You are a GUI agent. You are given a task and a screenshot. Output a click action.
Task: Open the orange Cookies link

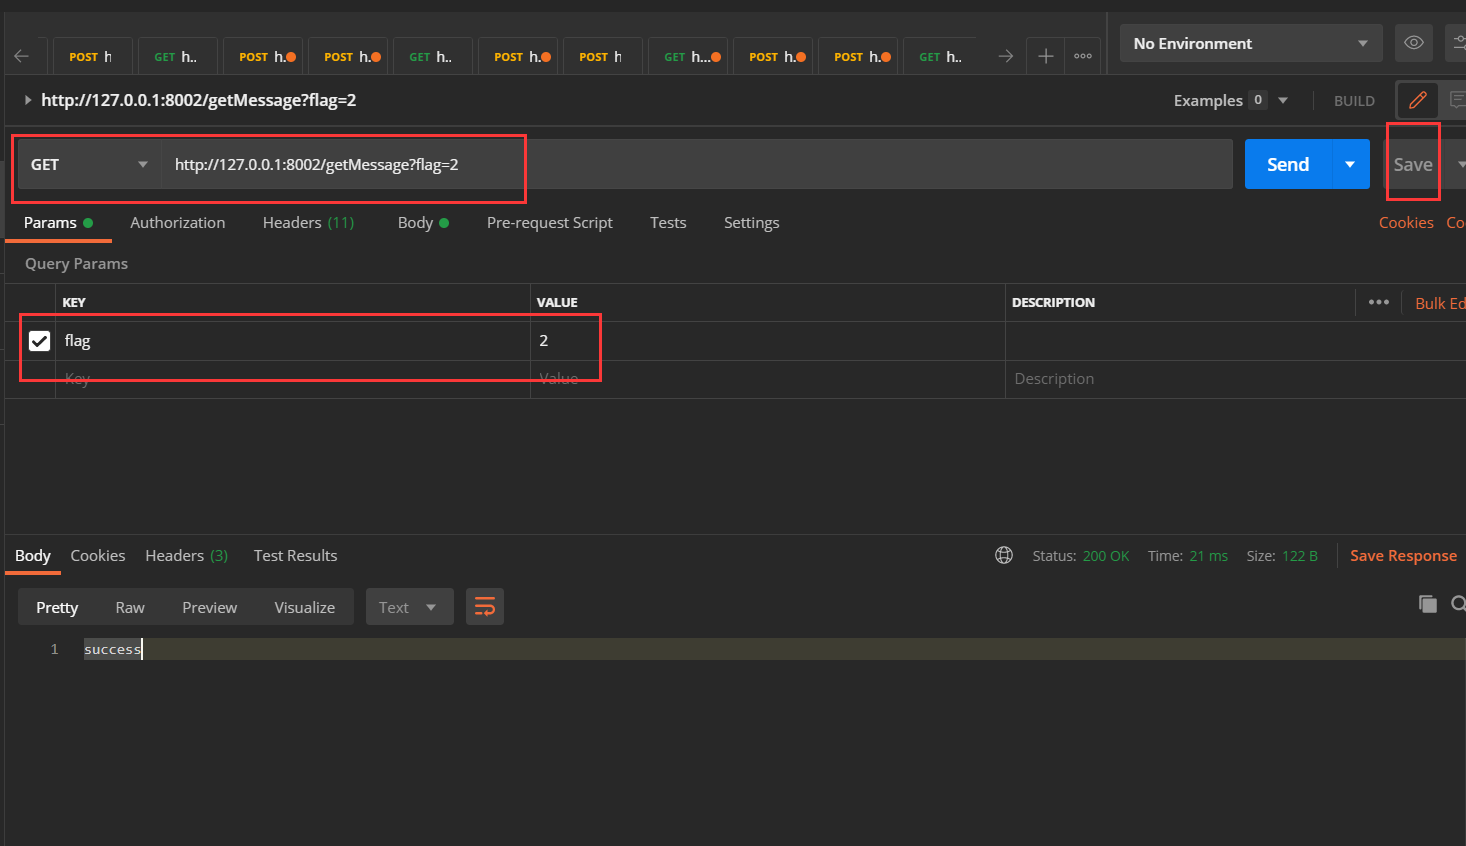click(x=1406, y=222)
